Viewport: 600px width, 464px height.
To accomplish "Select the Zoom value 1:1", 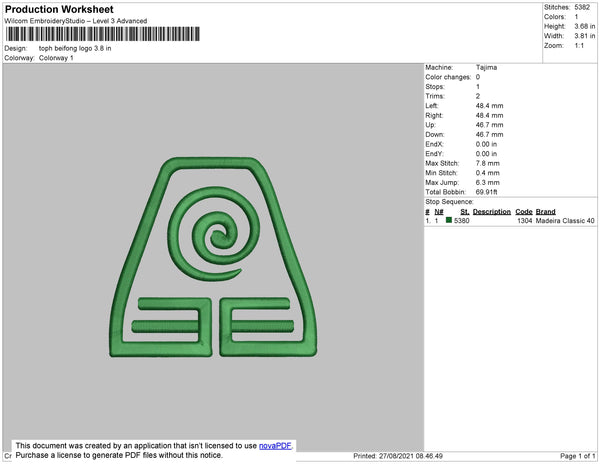I will coord(579,46).
